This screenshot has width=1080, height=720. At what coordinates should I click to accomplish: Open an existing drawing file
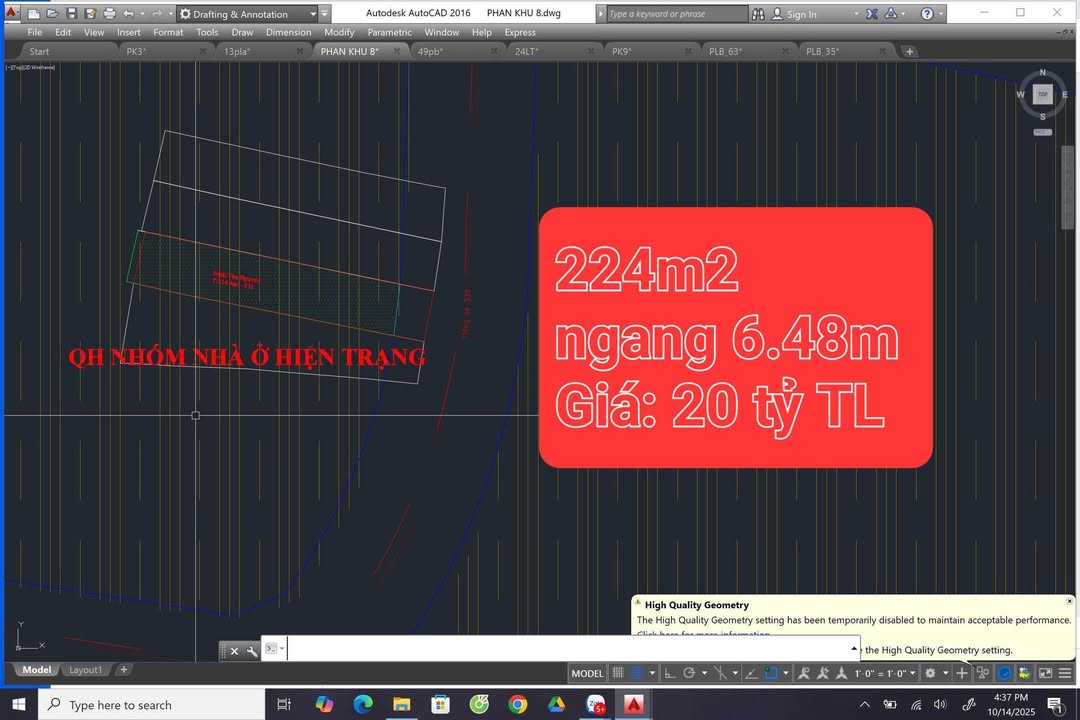[52, 13]
